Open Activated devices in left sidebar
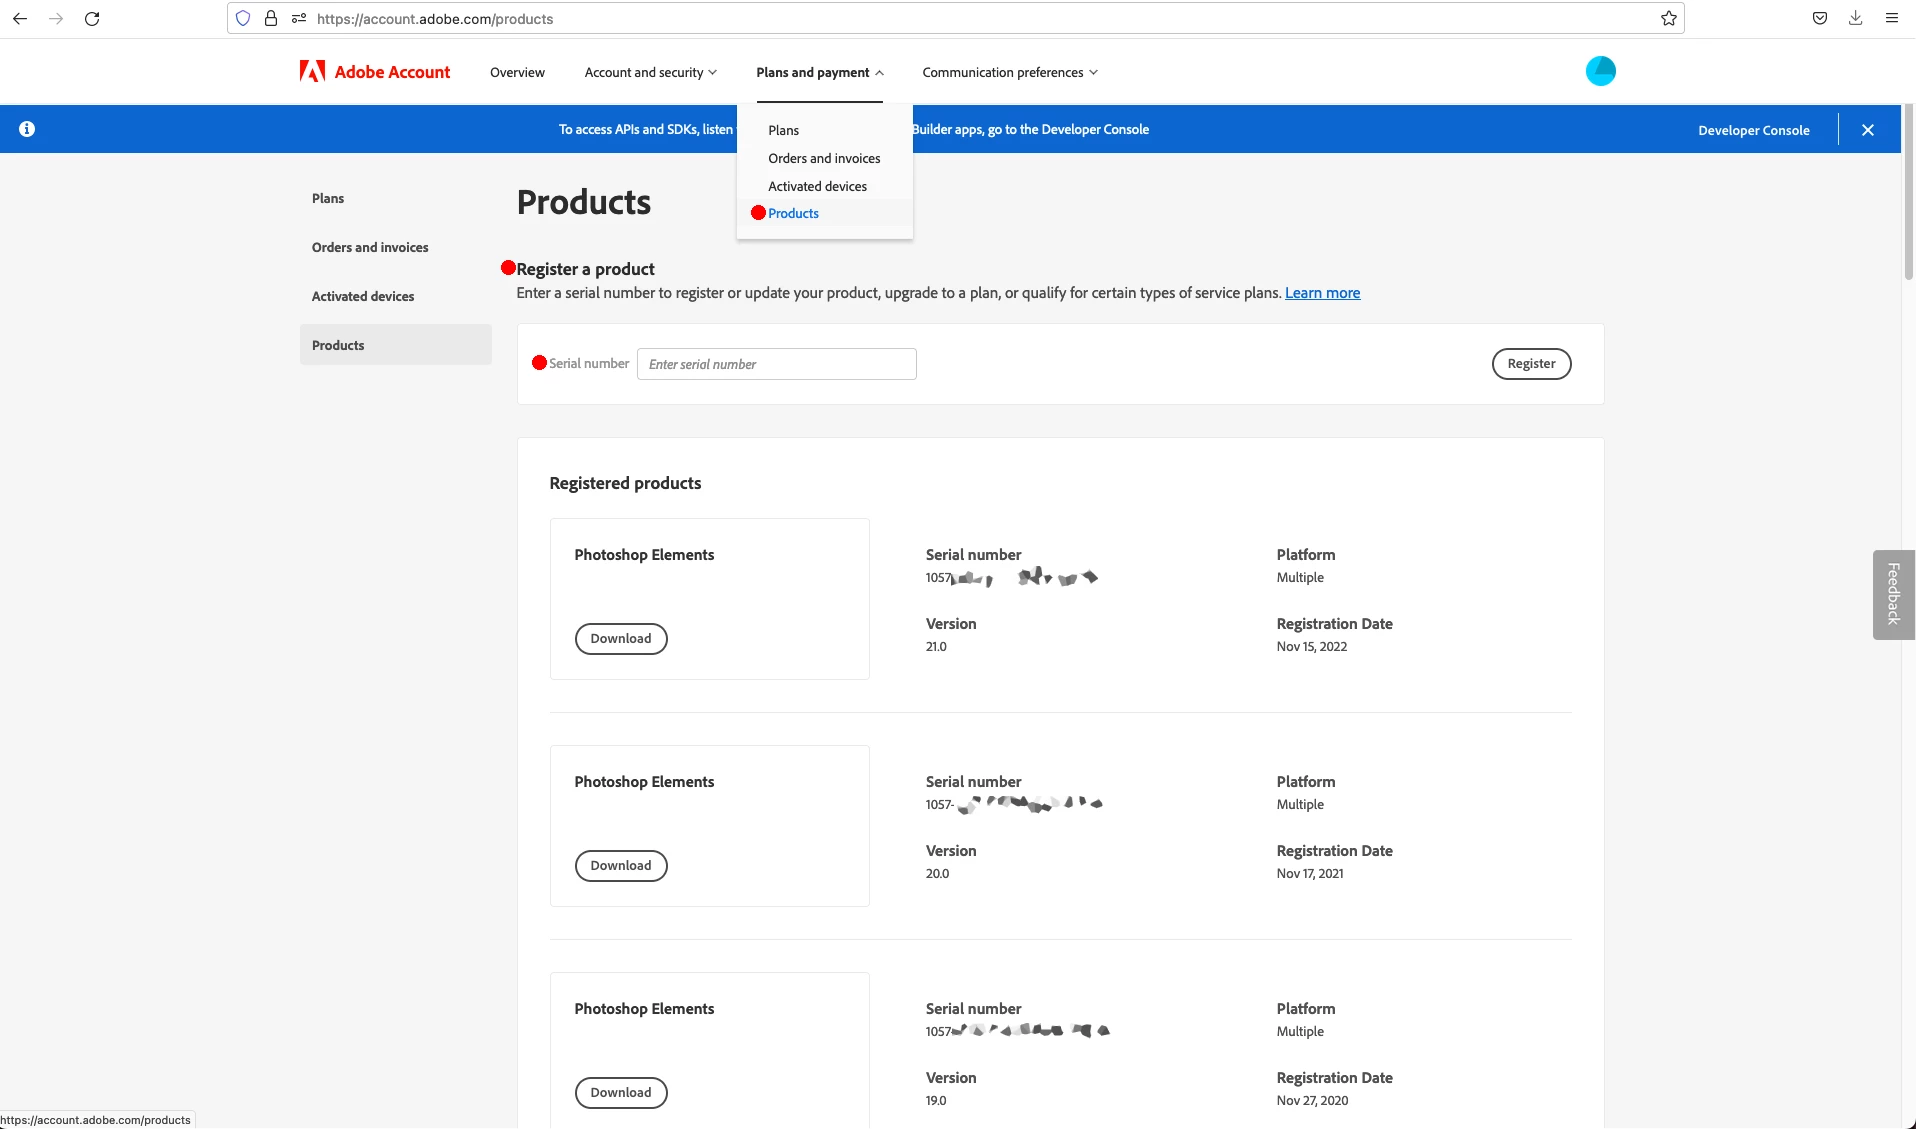Viewport: 1916px width, 1129px height. 363,296
